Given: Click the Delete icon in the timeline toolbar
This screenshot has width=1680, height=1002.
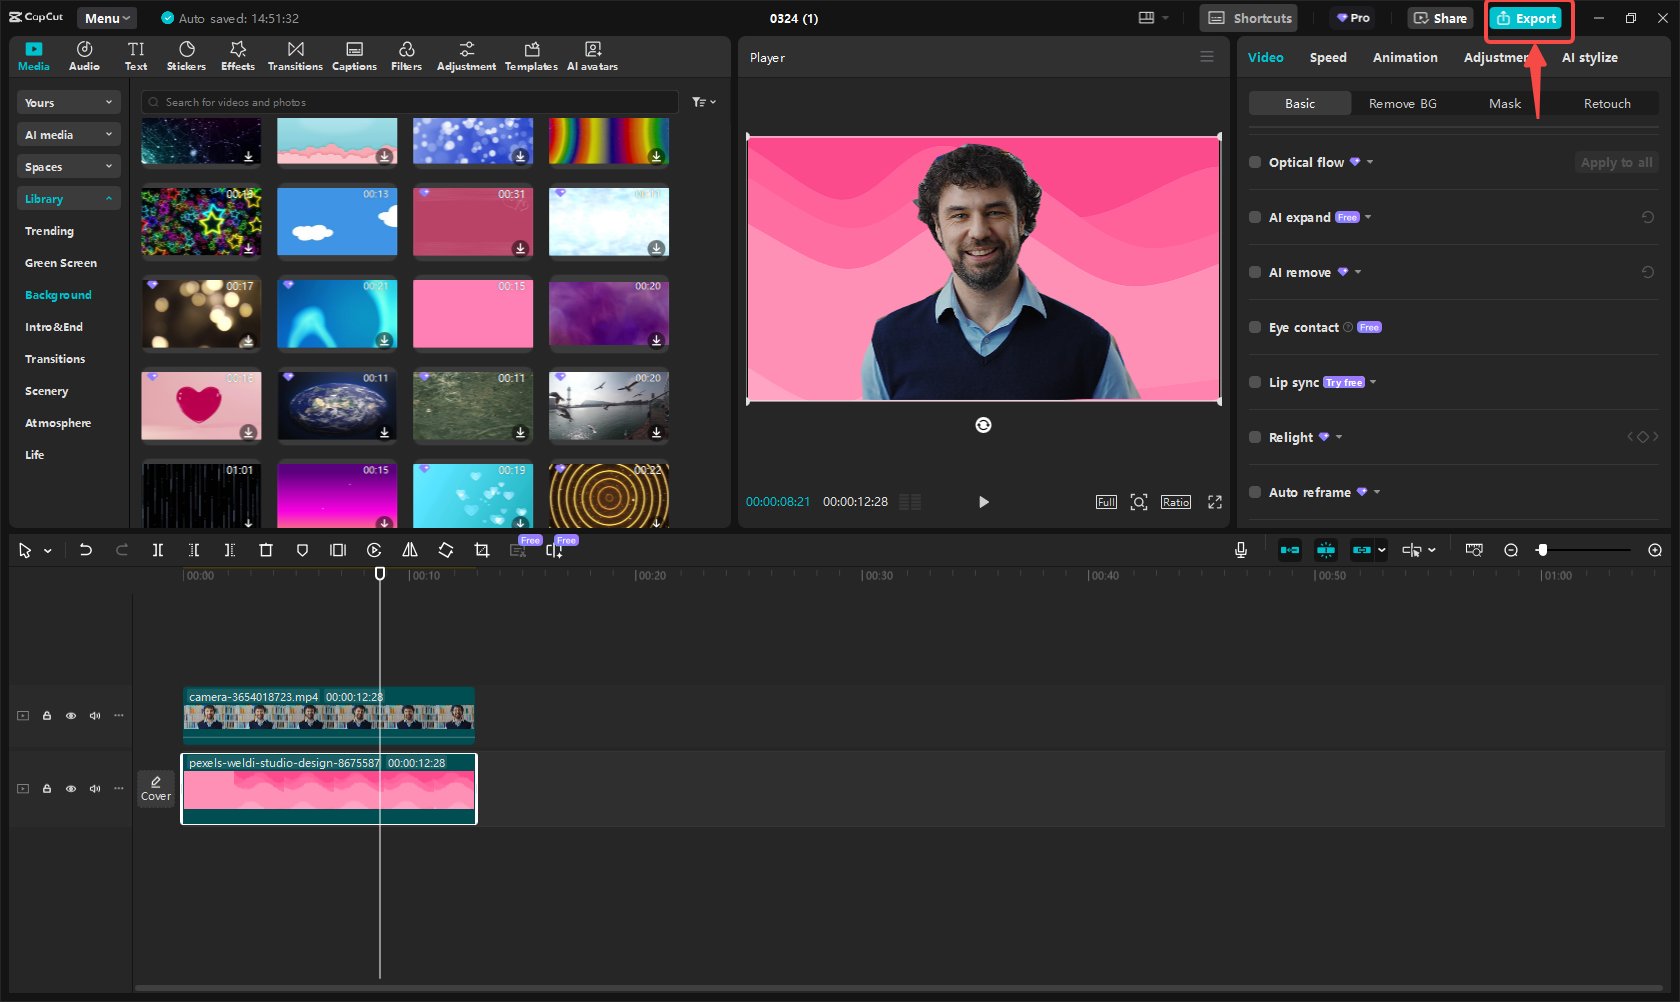Looking at the screenshot, I should 265,549.
